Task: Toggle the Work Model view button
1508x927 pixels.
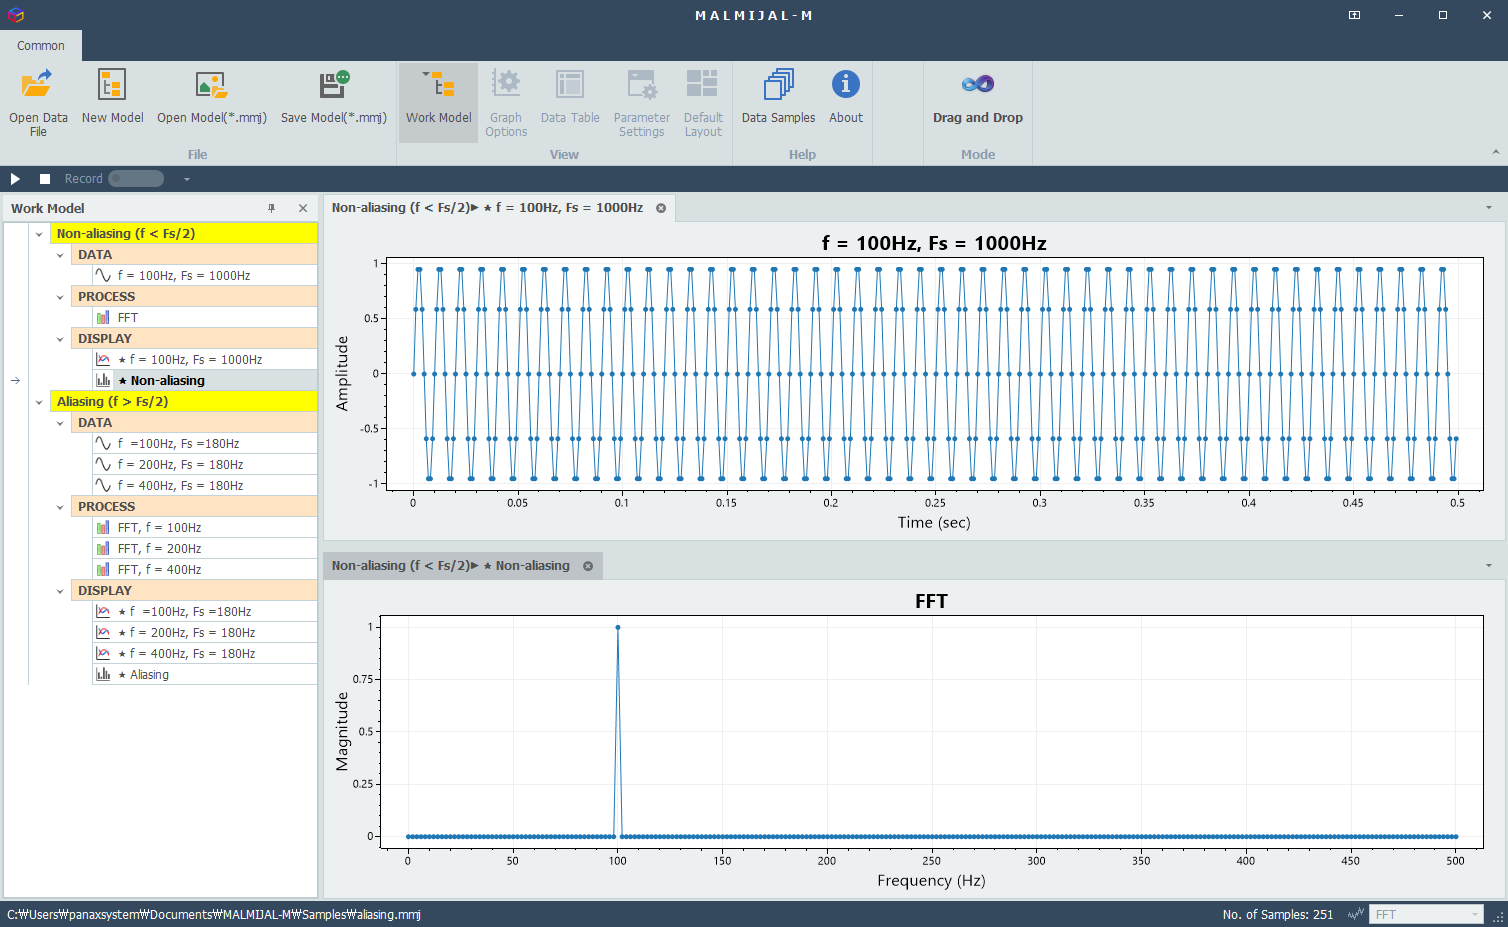Action: click(438, 102)
